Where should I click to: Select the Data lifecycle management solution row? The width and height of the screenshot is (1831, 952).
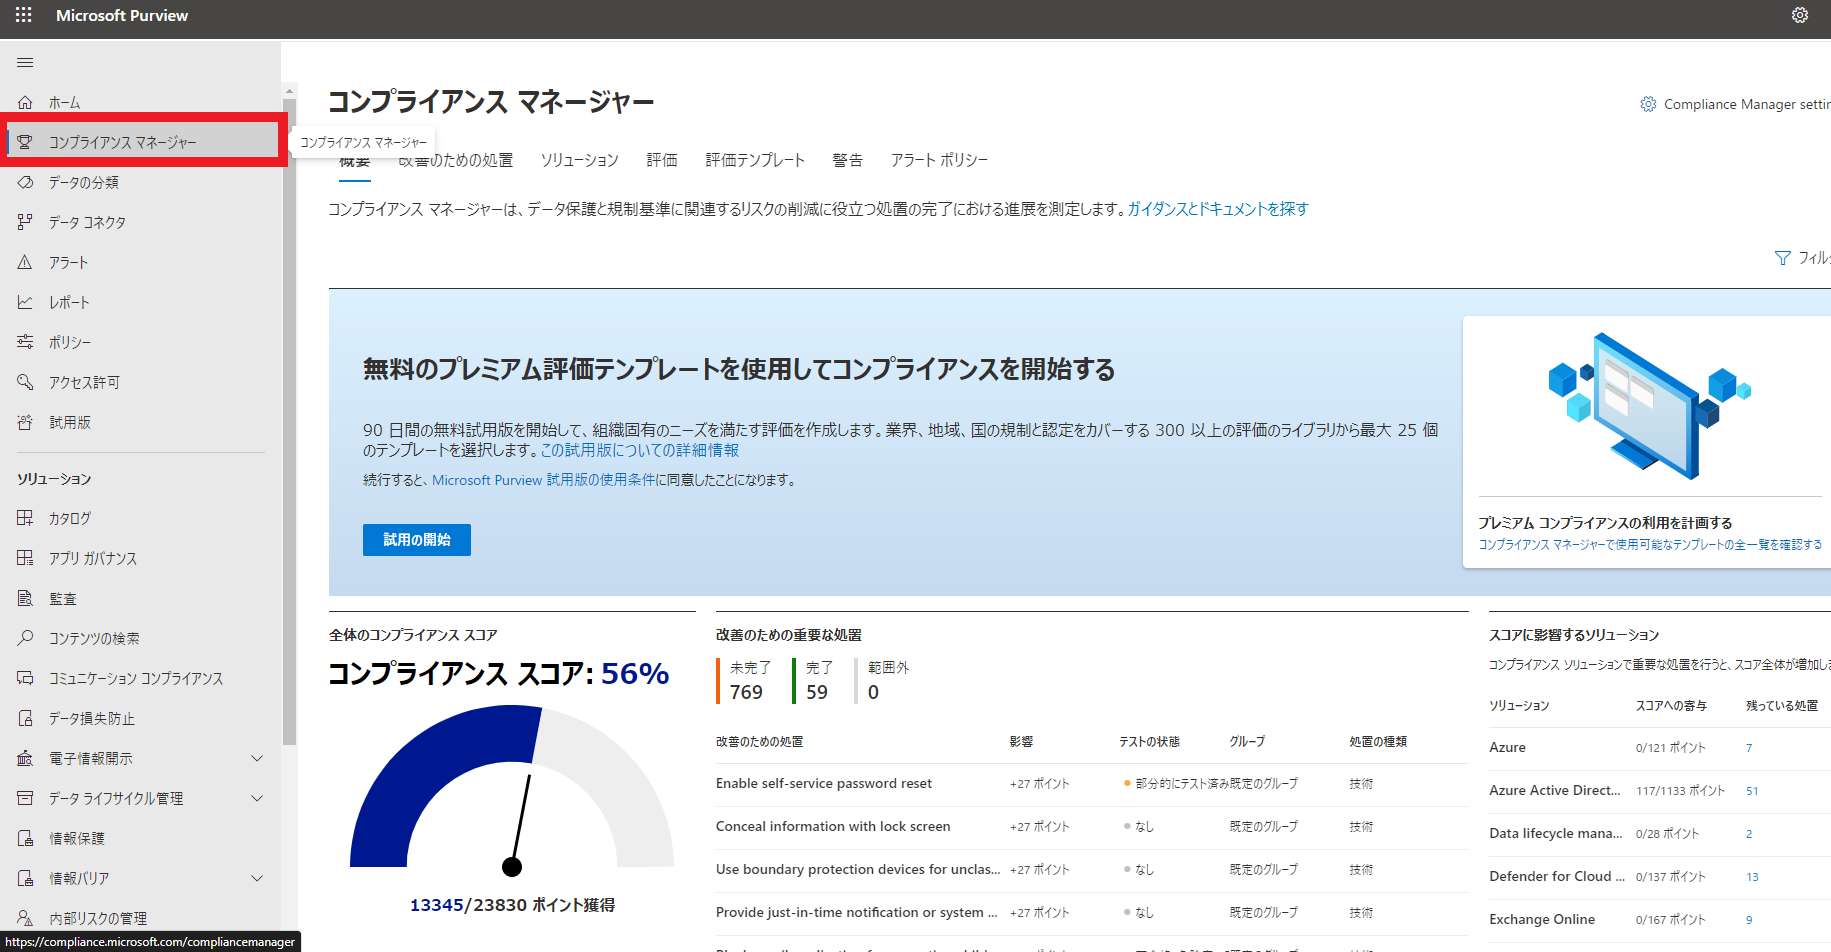coord(1660,834)
